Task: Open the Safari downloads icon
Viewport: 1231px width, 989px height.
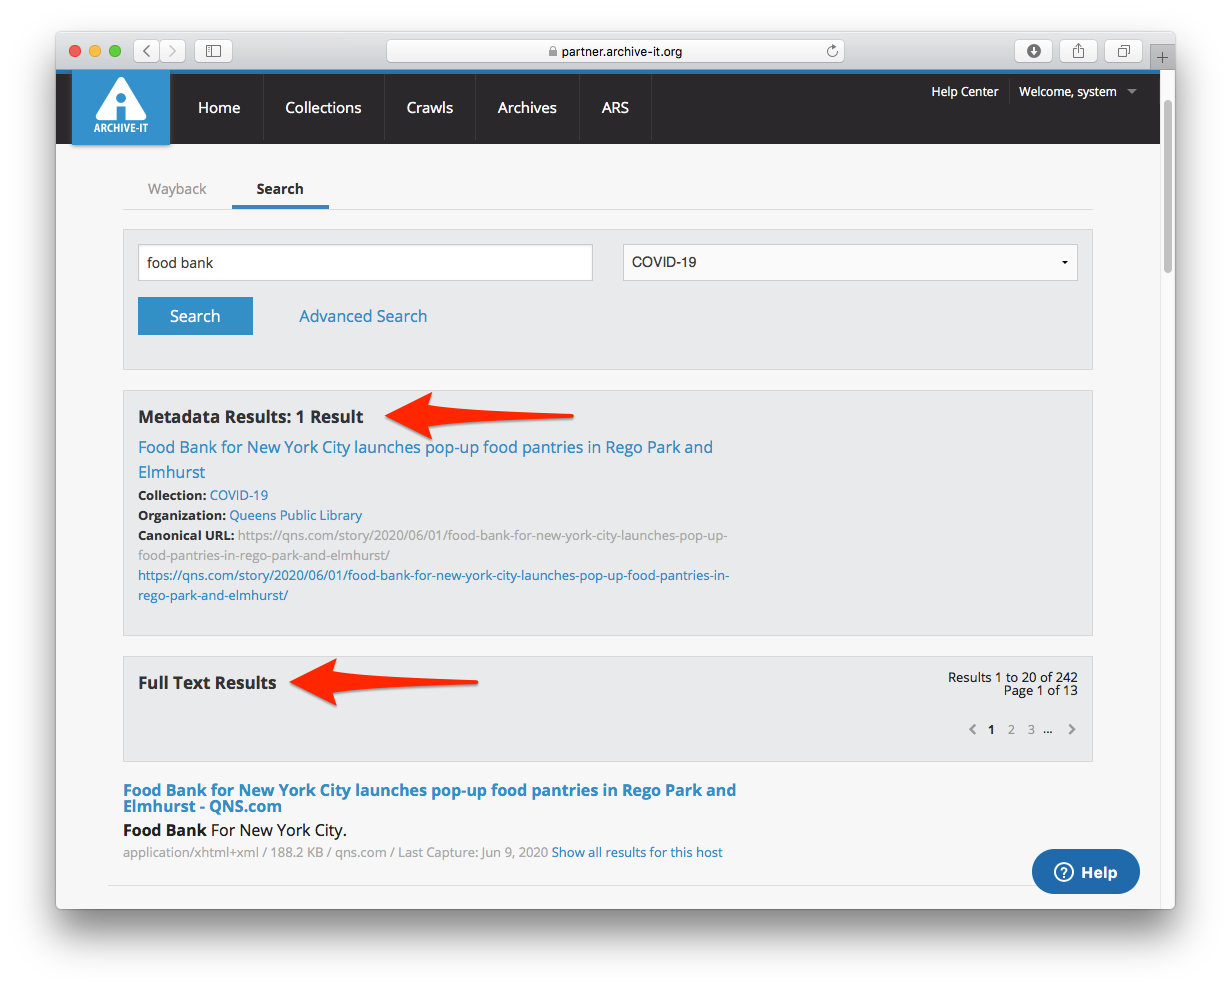Action: point(1033,51)
